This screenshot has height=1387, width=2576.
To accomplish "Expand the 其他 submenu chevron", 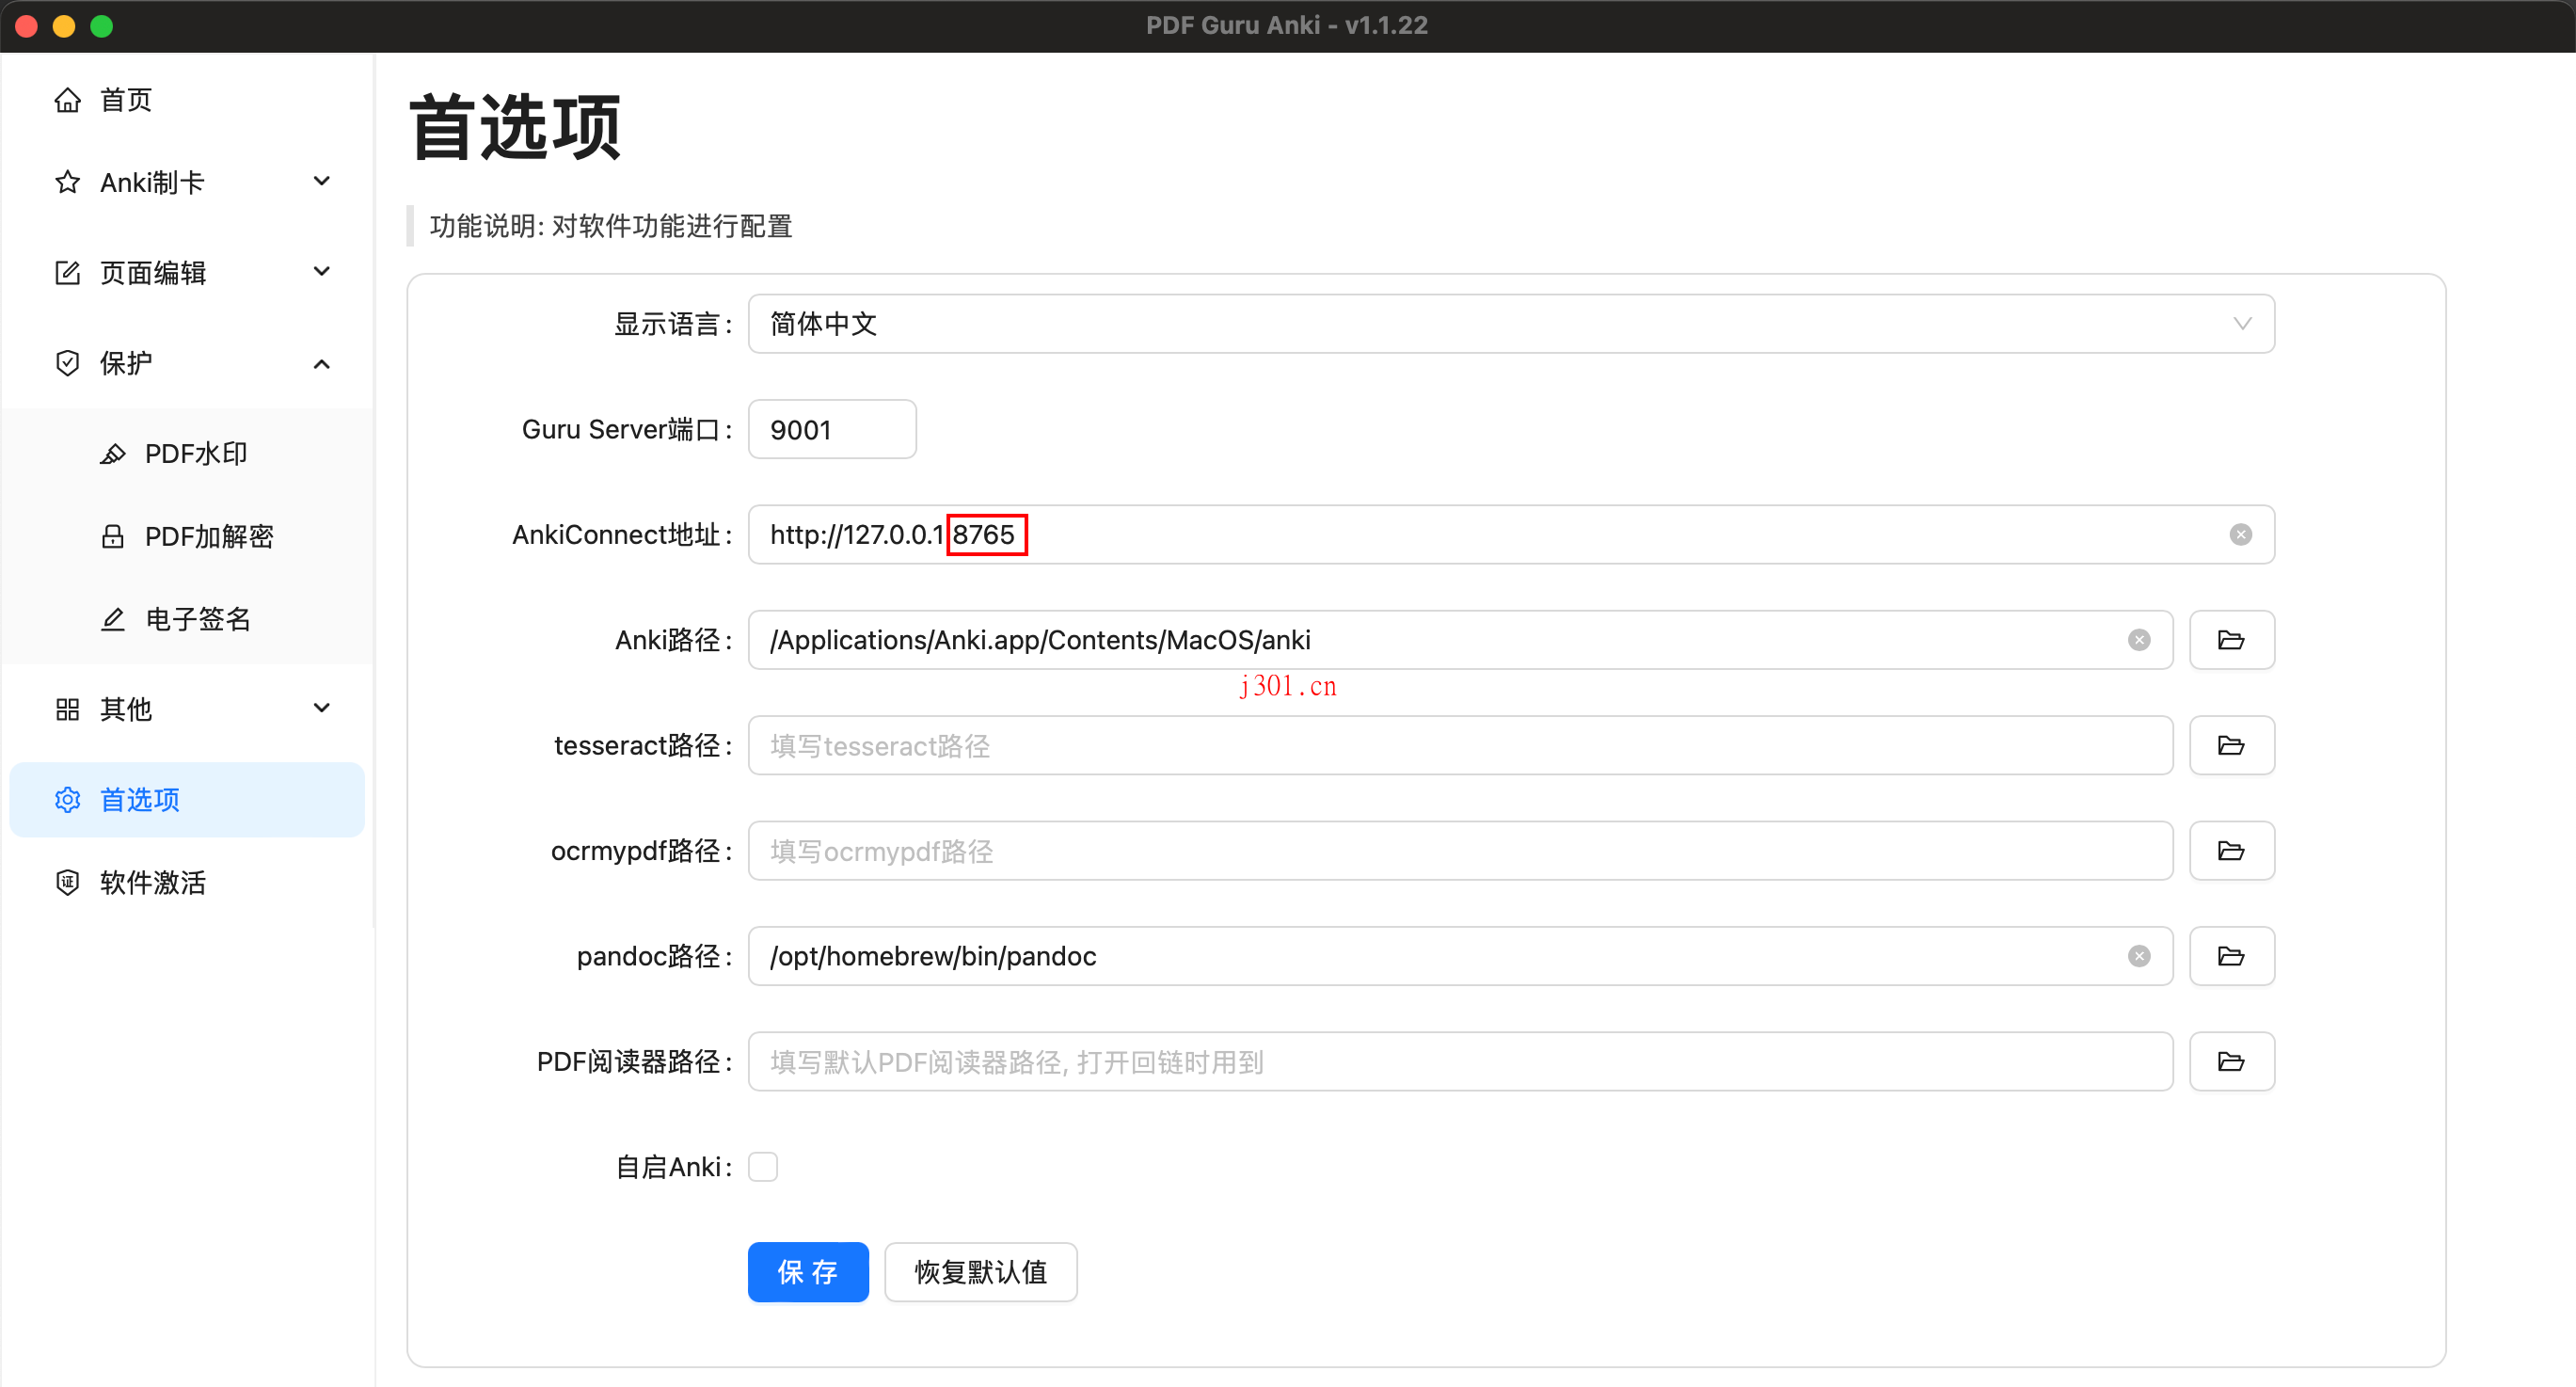I will [322, 709].
